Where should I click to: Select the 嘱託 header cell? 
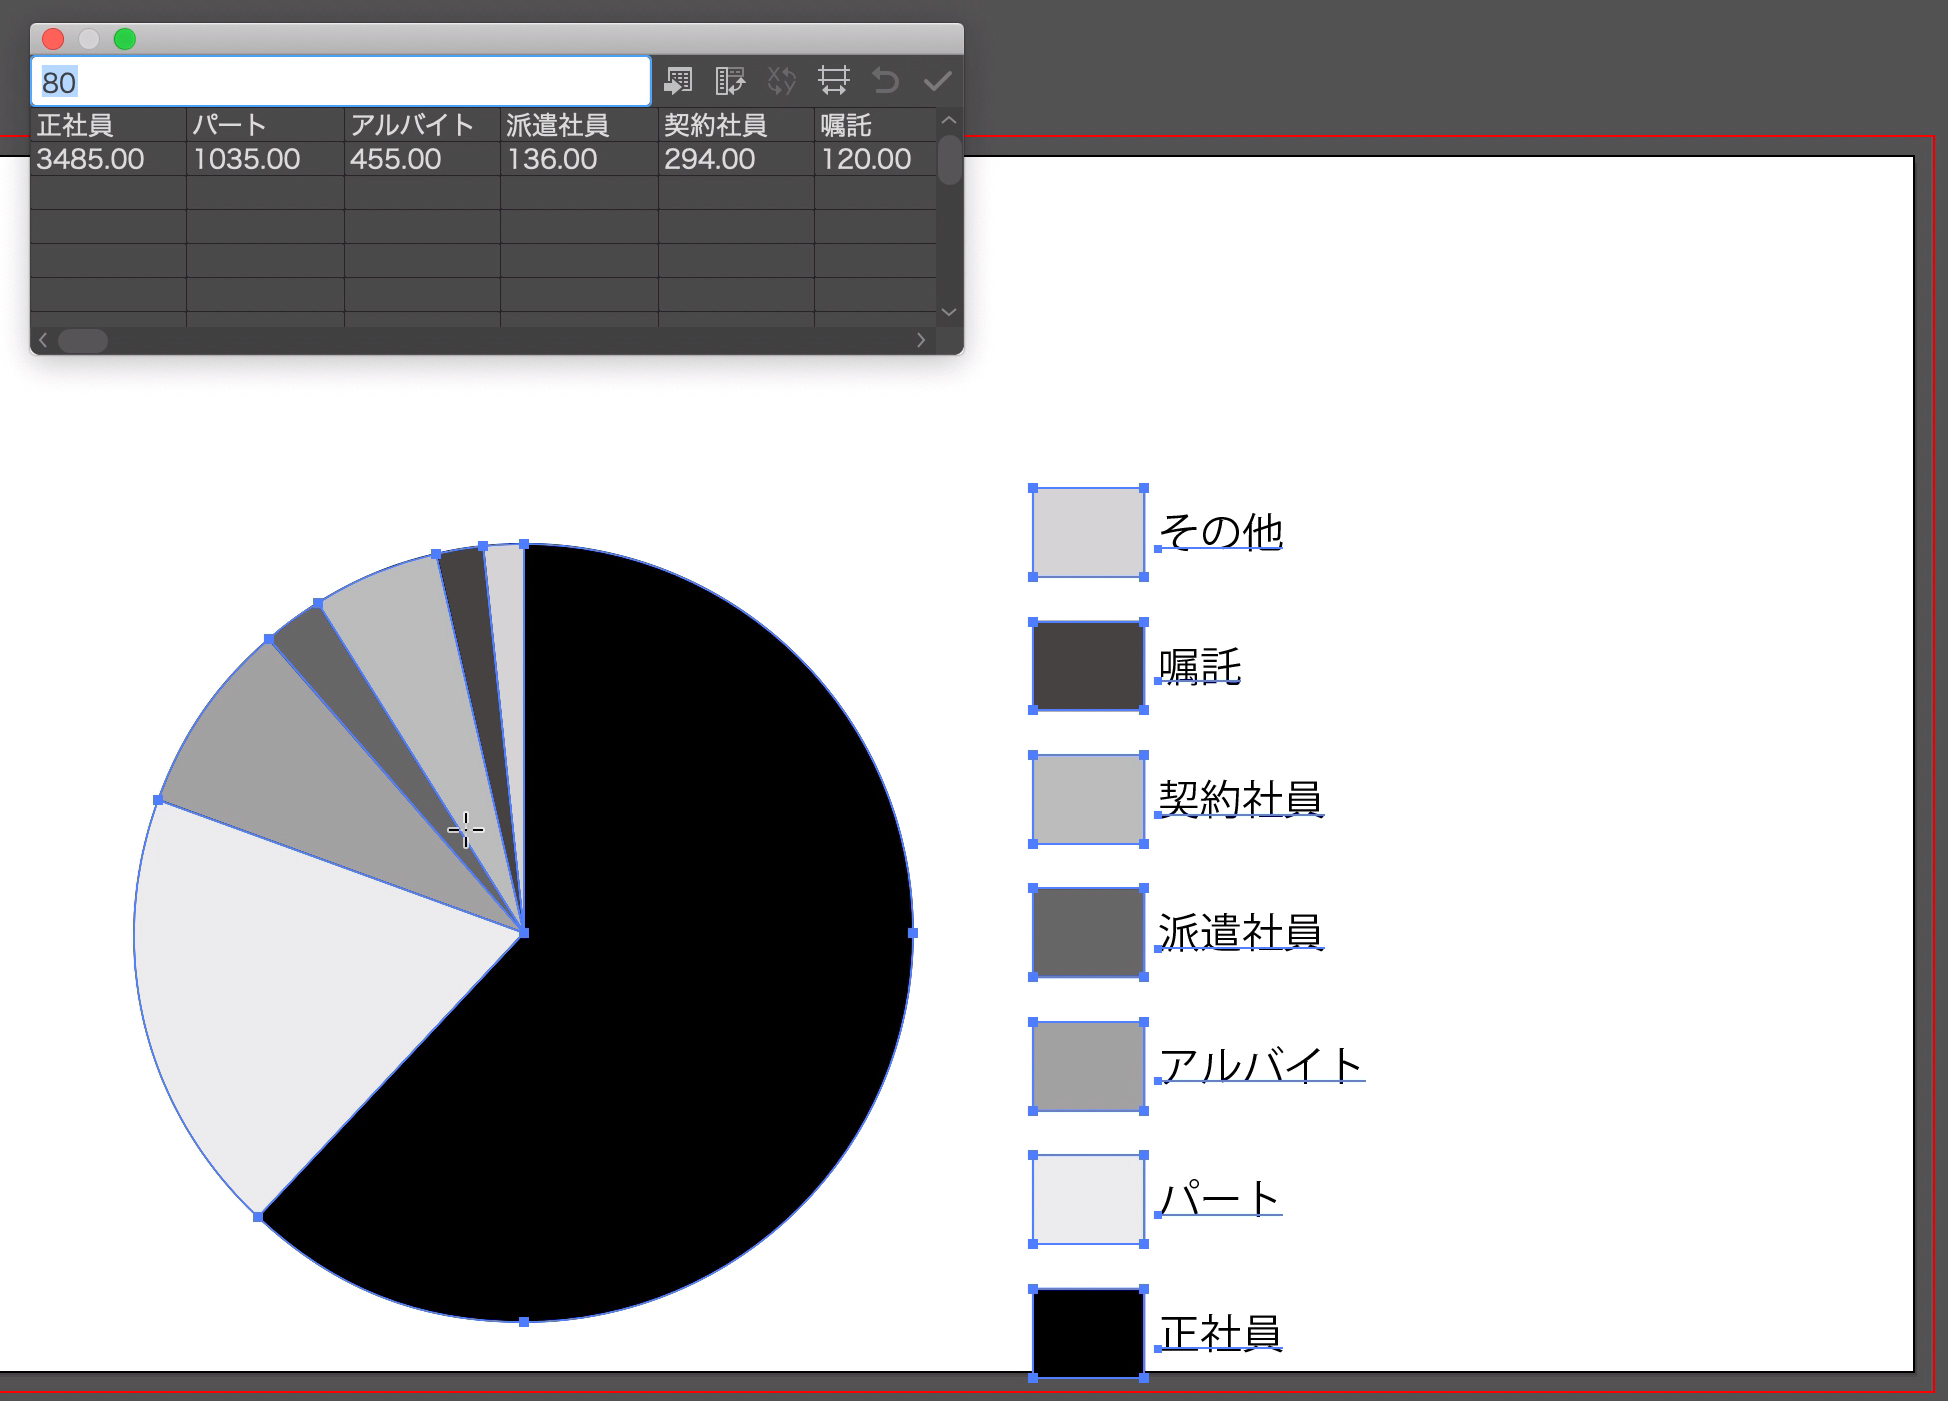point(875,125)
